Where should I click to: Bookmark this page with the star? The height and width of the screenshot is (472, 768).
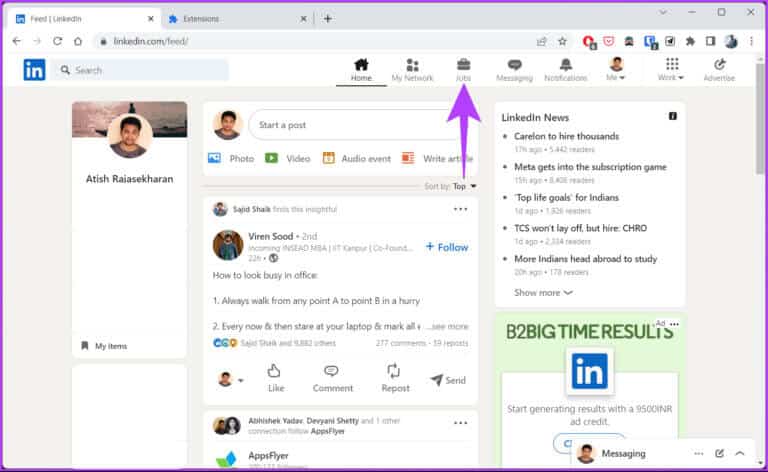pyautogui.click(x=562, y=42)
